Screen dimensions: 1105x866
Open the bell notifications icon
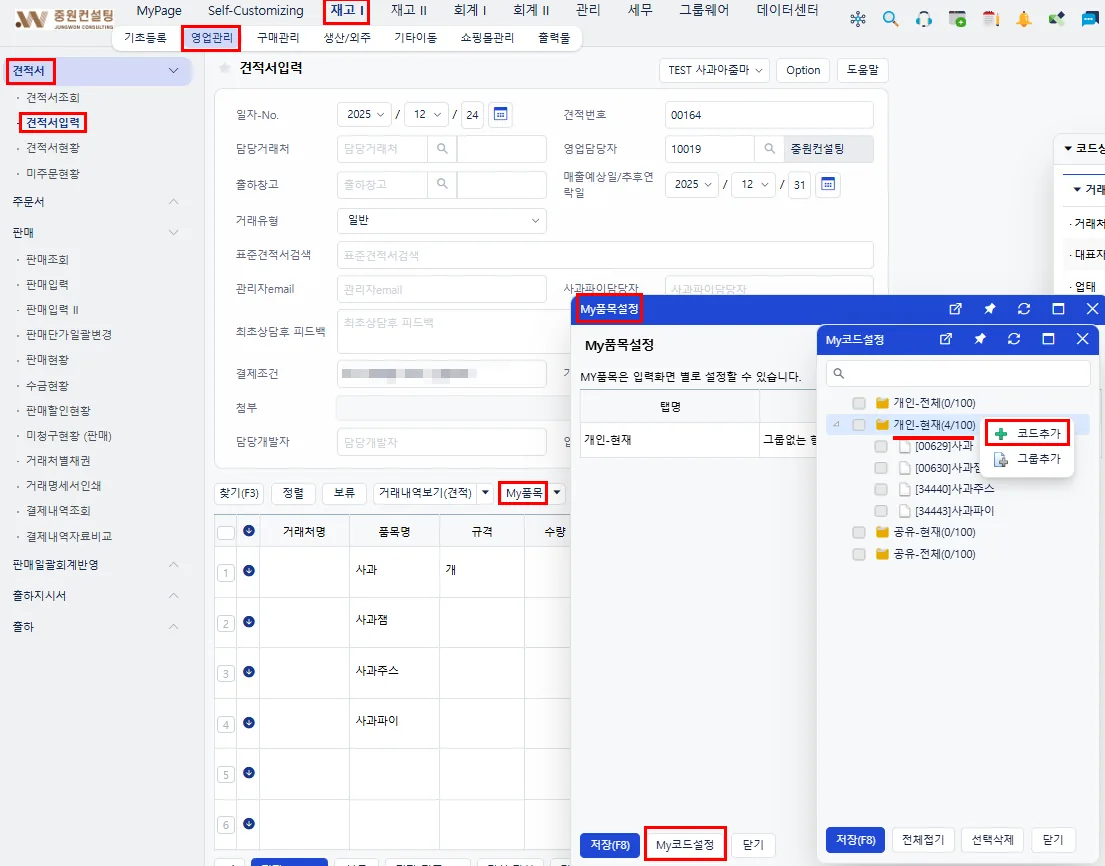[x=1024, y=19]
